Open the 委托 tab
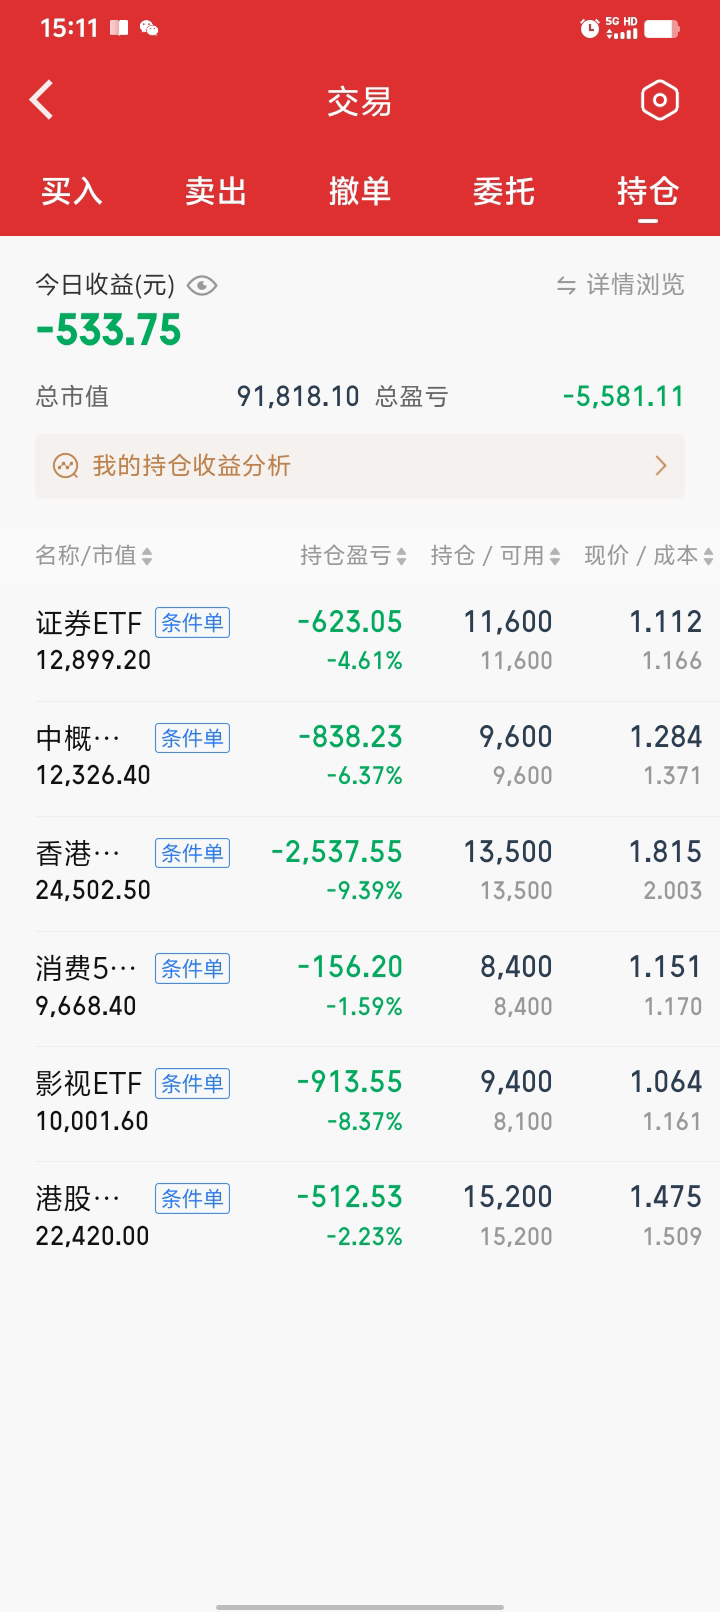 504,191
